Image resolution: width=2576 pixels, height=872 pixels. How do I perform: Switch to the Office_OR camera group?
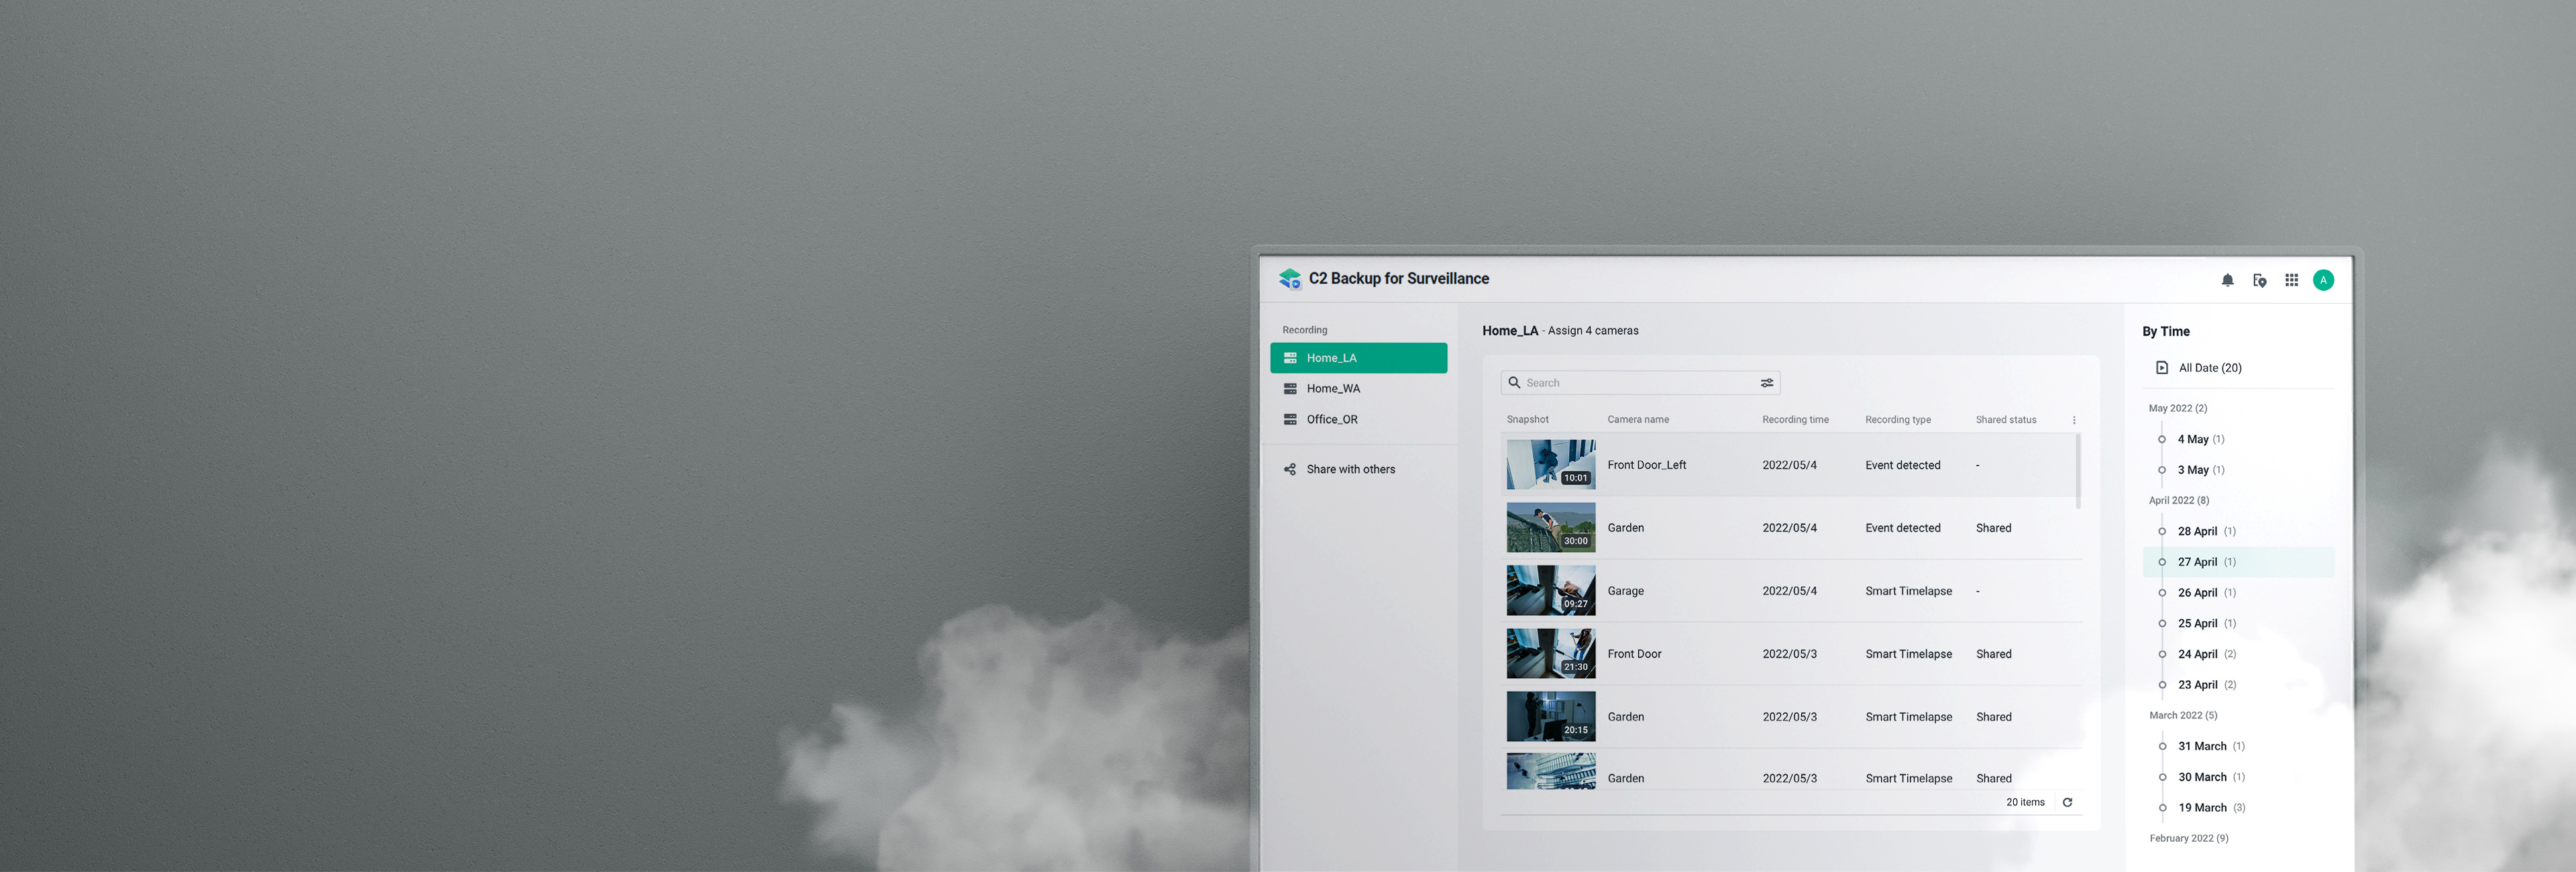[1332, 419]
